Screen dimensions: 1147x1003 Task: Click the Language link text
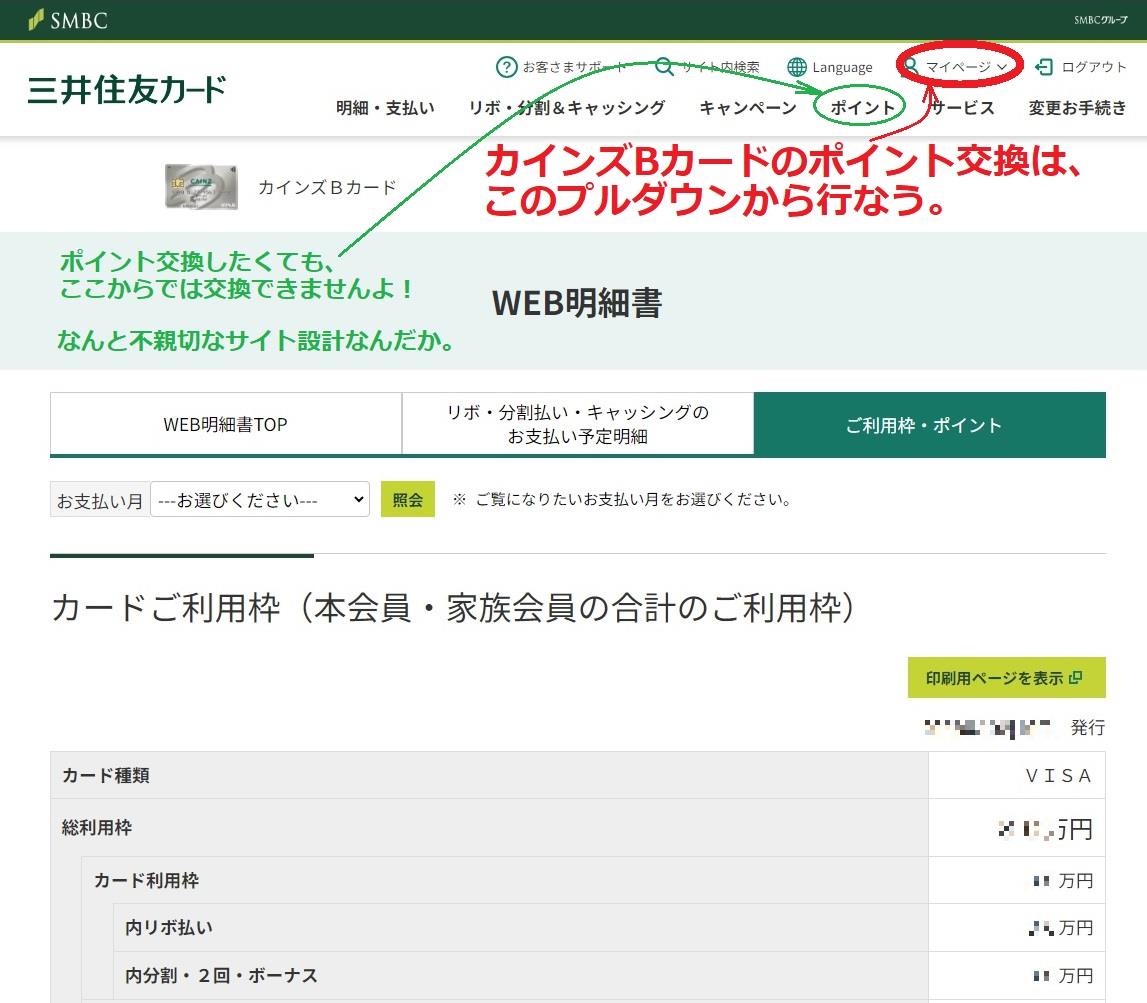coord(842,67)
